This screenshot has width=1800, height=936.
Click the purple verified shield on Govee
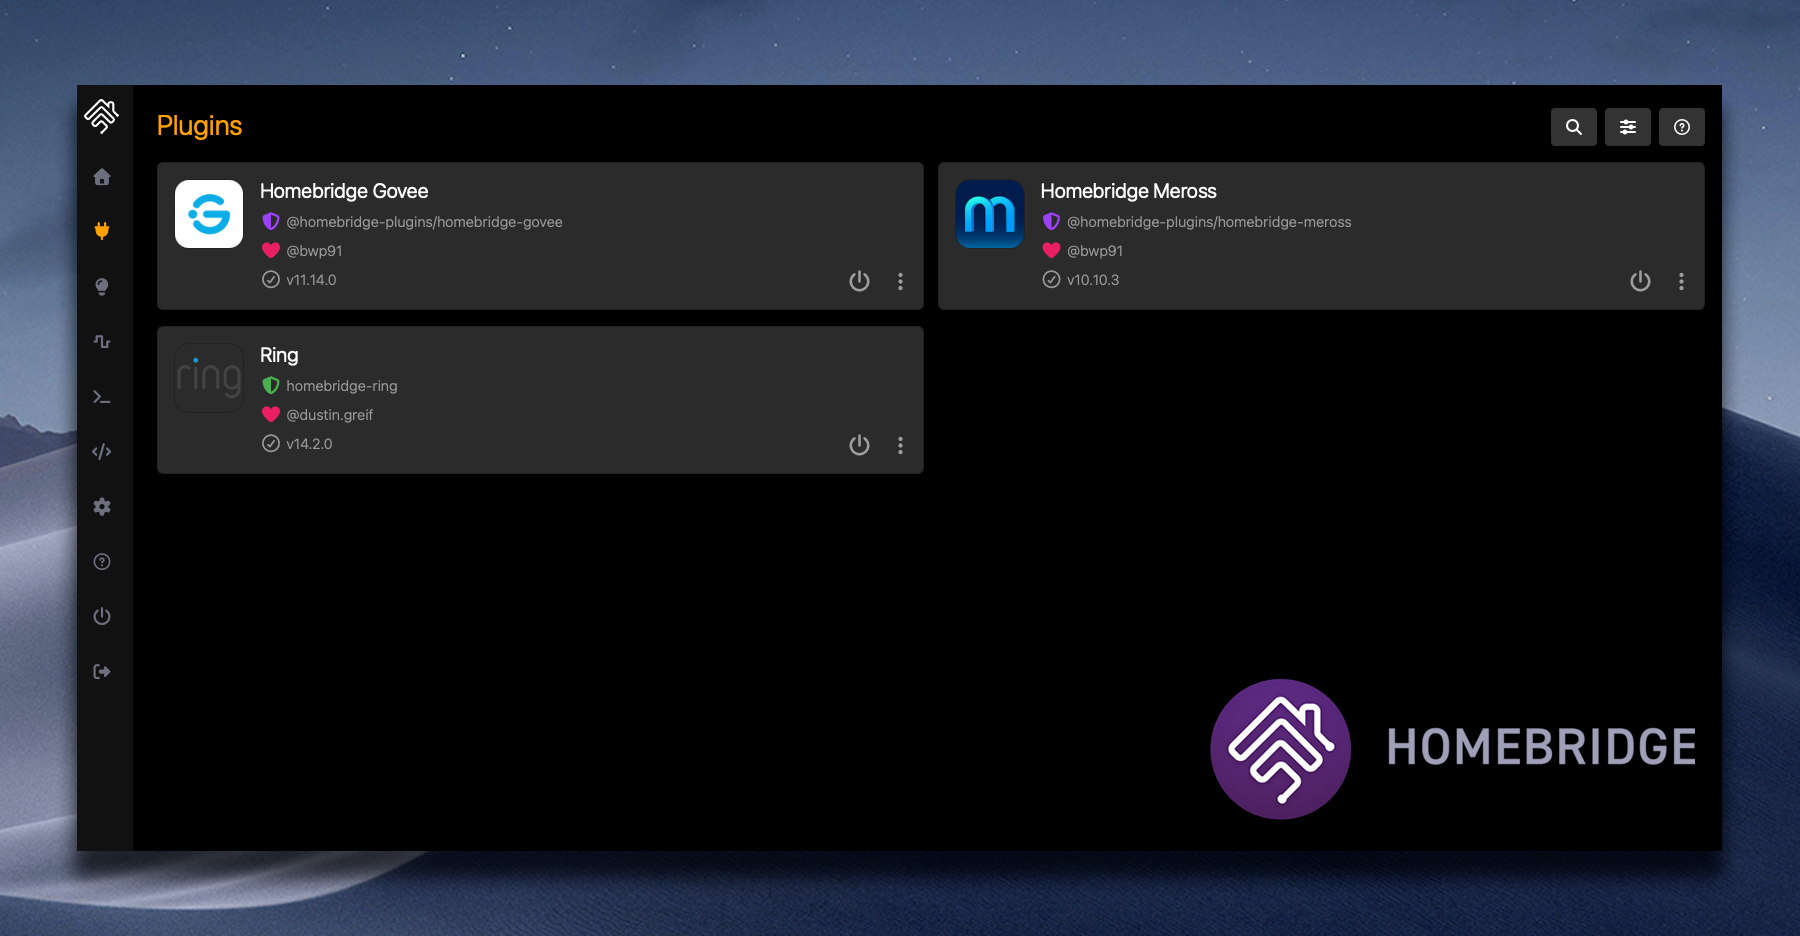[271, 221]
